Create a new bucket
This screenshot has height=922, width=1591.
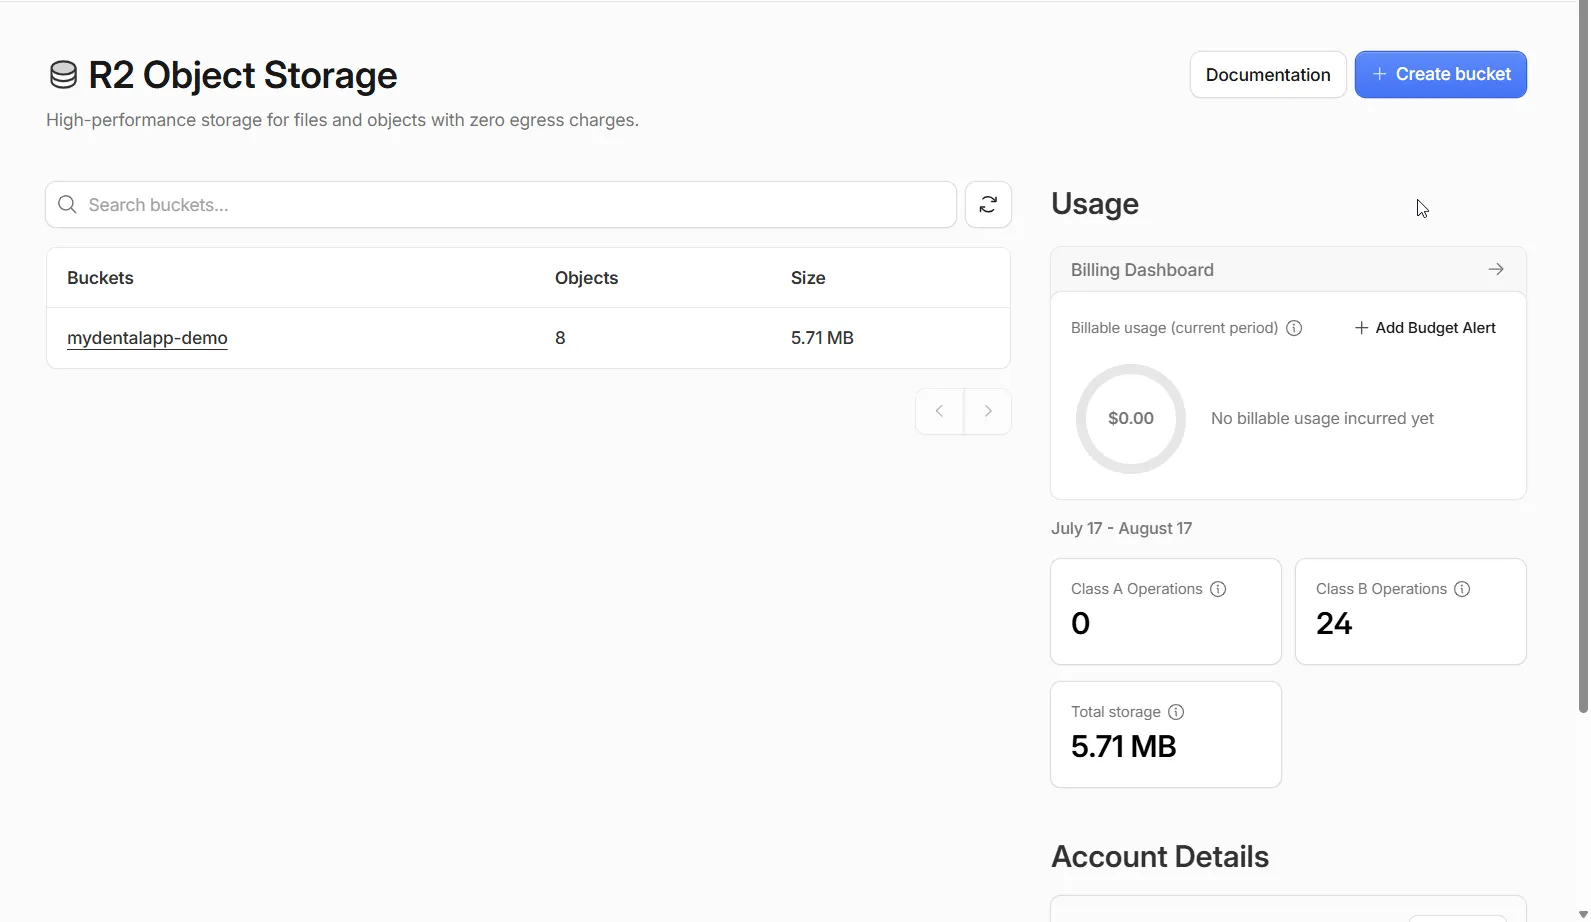click(1440, 75)
